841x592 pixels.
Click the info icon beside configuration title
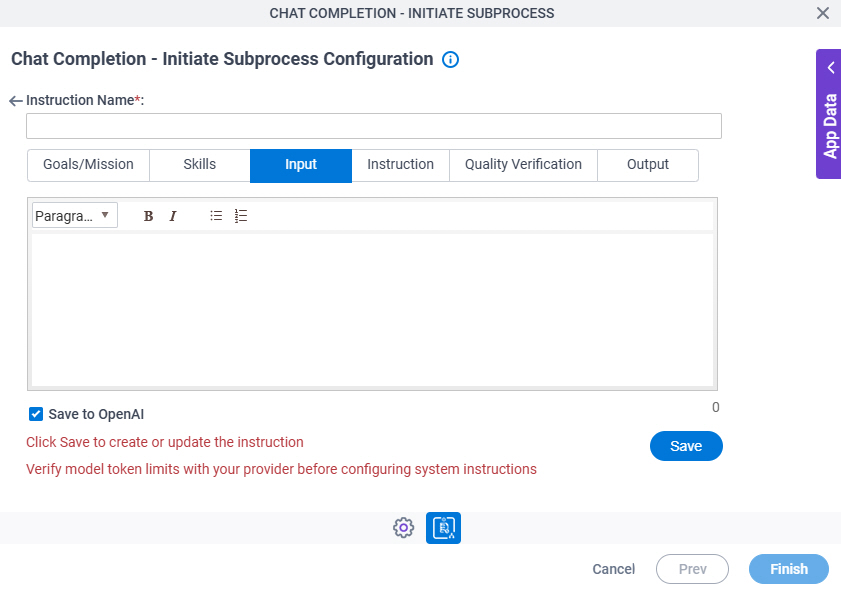click(x=450, y=60)
